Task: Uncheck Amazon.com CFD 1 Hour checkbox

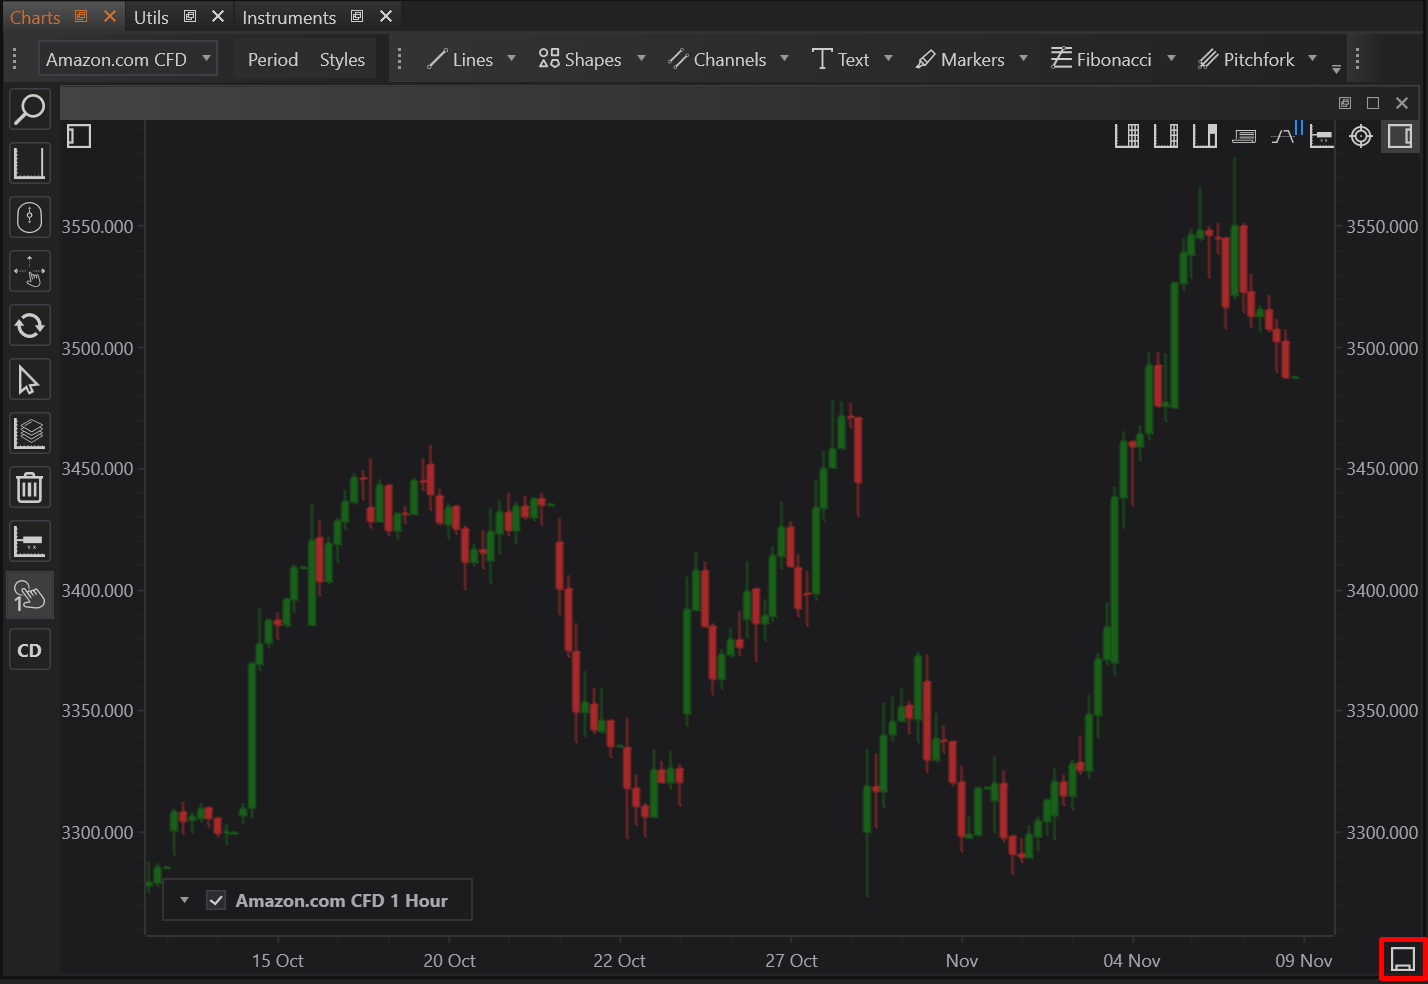Action: (x=216, y=900)
